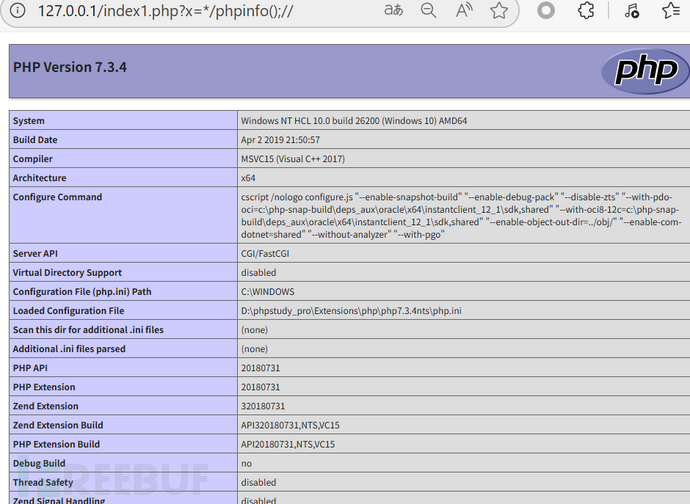The width and height of the screenshot is (690, 504).
Task: Click the Thread Safety row label
Action: pos(42,482)
